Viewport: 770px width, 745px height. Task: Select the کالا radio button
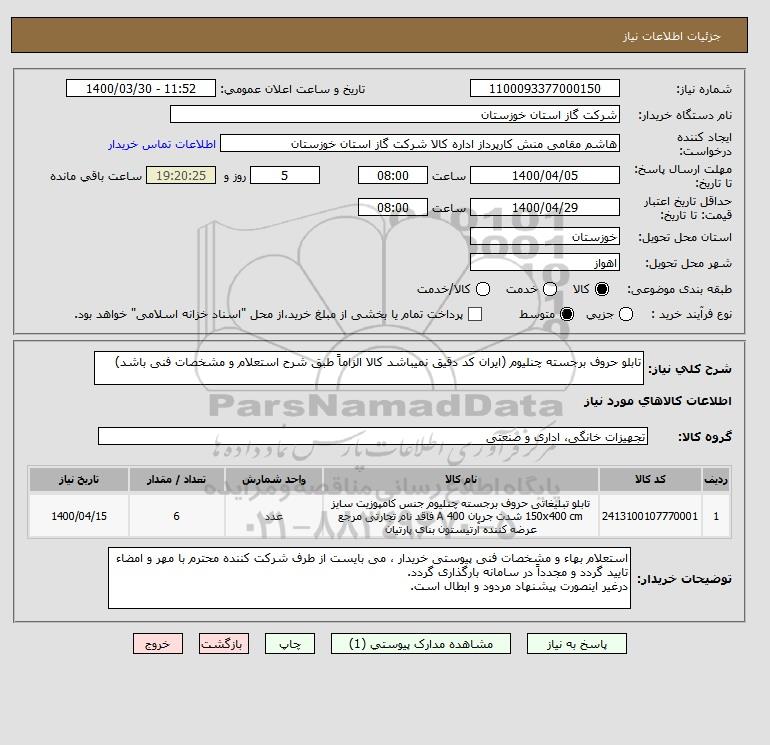(x=602, y=289)
